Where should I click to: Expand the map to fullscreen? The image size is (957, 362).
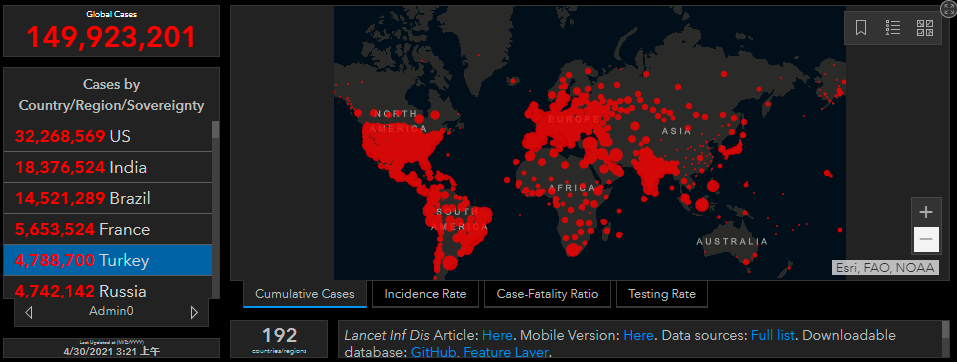(x=948, y=8)
